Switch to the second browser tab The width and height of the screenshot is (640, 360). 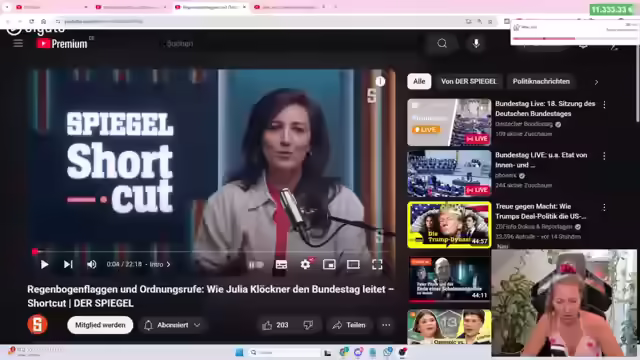(131, 7)
